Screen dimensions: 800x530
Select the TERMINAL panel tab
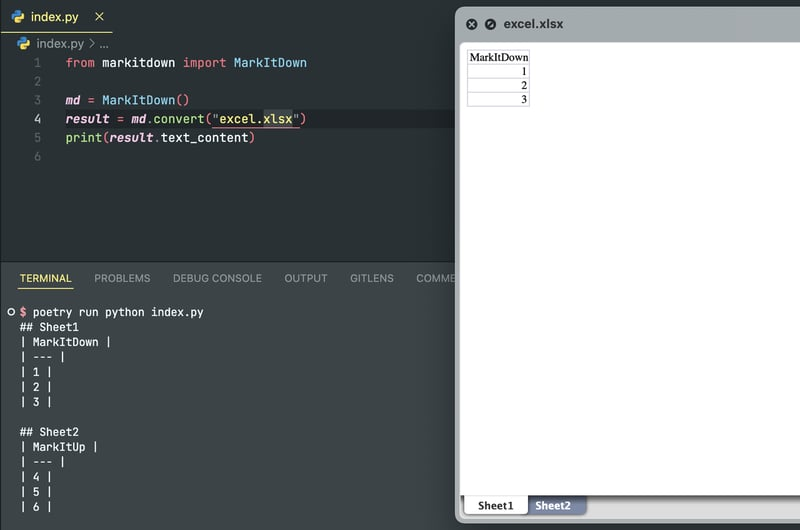pos(45,279)
